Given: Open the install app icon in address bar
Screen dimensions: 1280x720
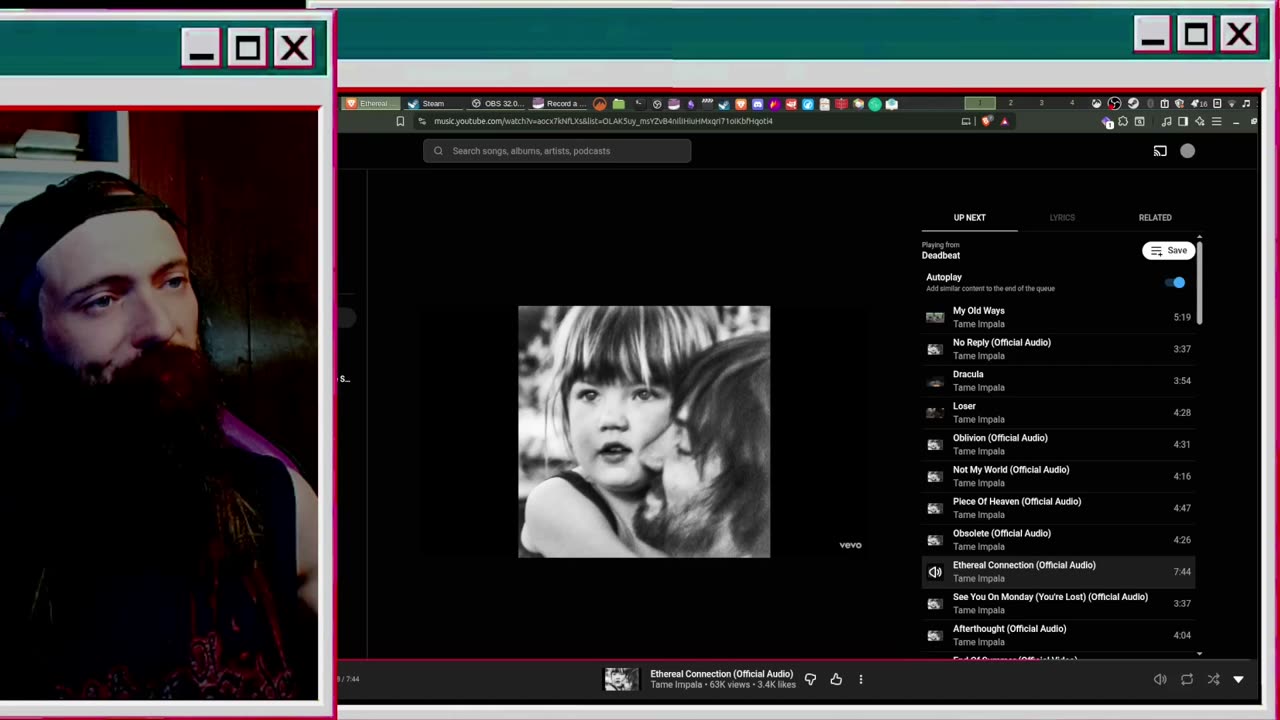Looking at the screenshot, I should [966, 121].
